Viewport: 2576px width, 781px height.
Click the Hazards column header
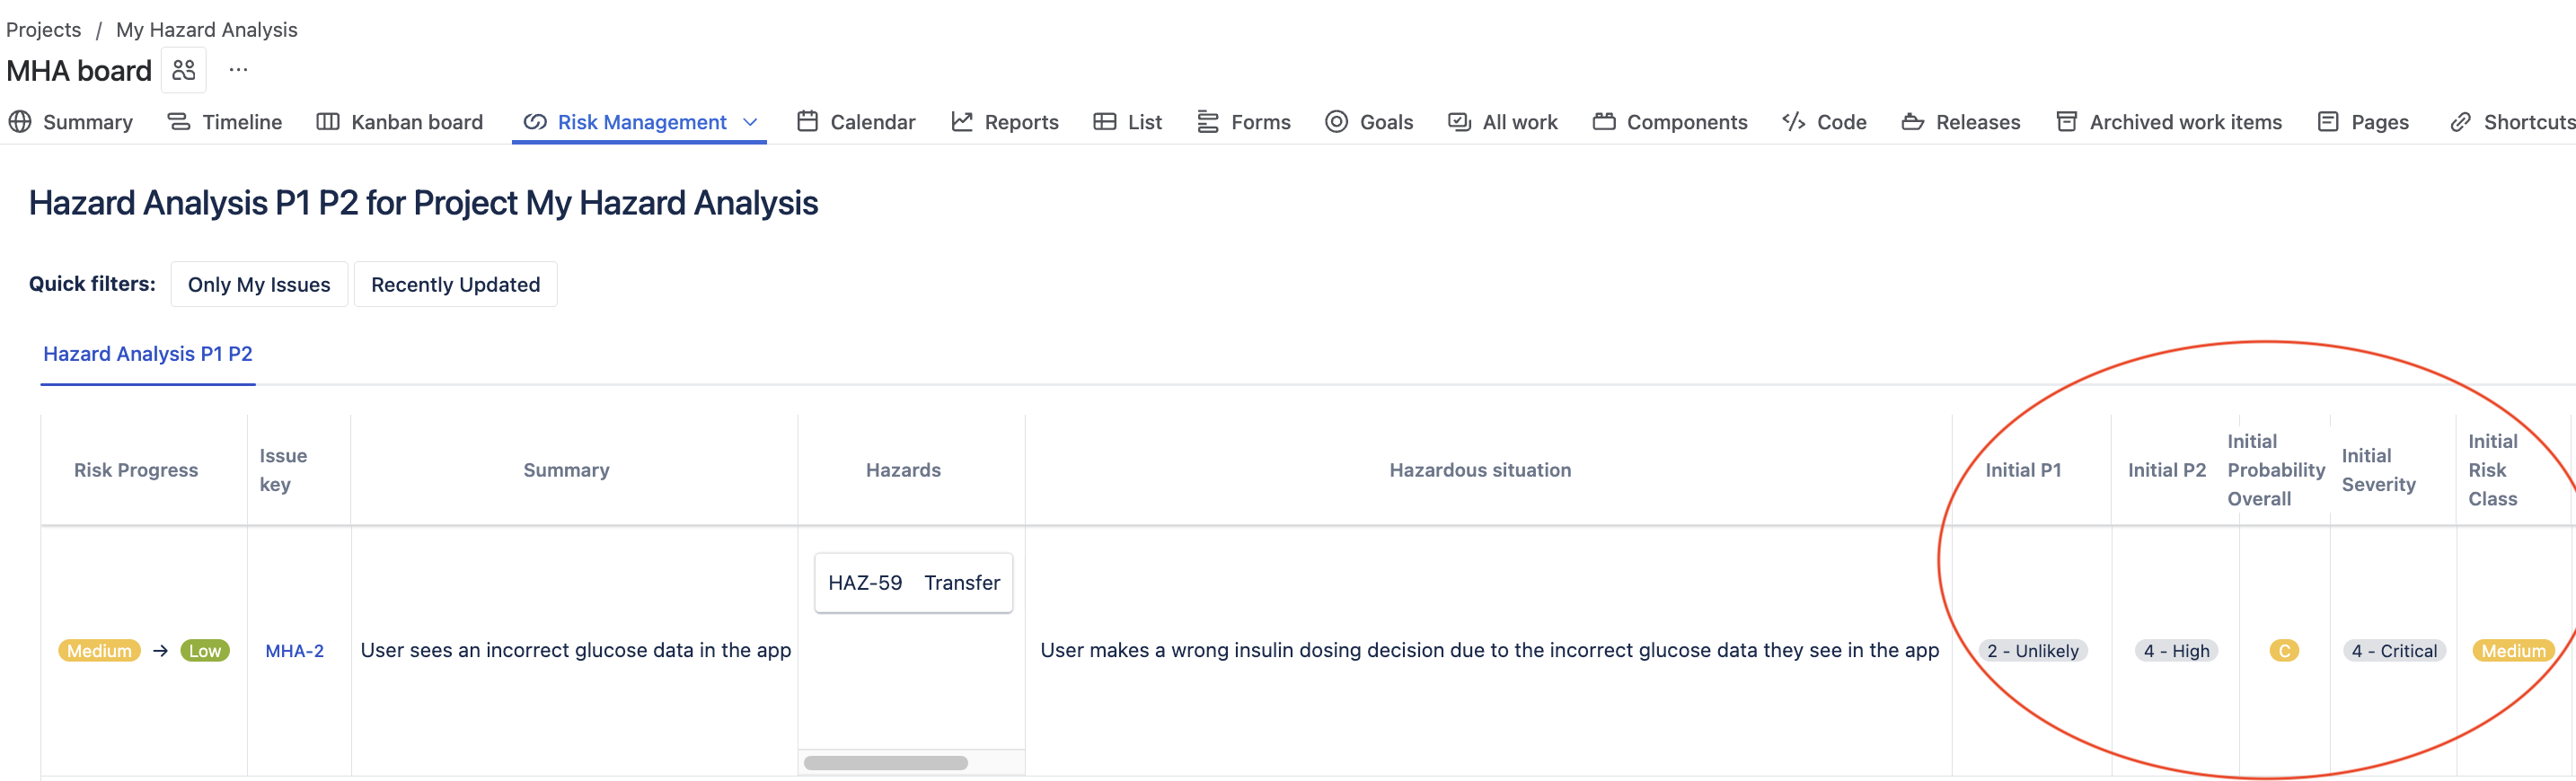click(x=903, y=470)
